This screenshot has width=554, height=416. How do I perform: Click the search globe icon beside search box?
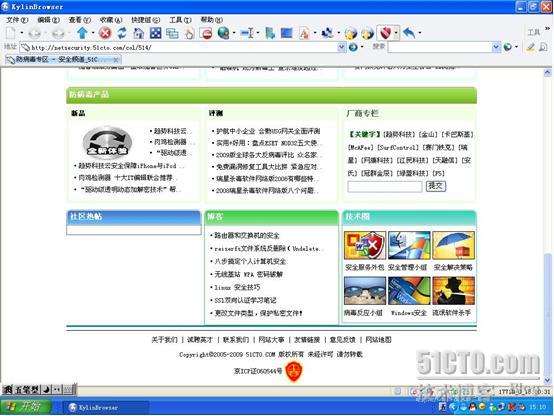pos(508,47)
